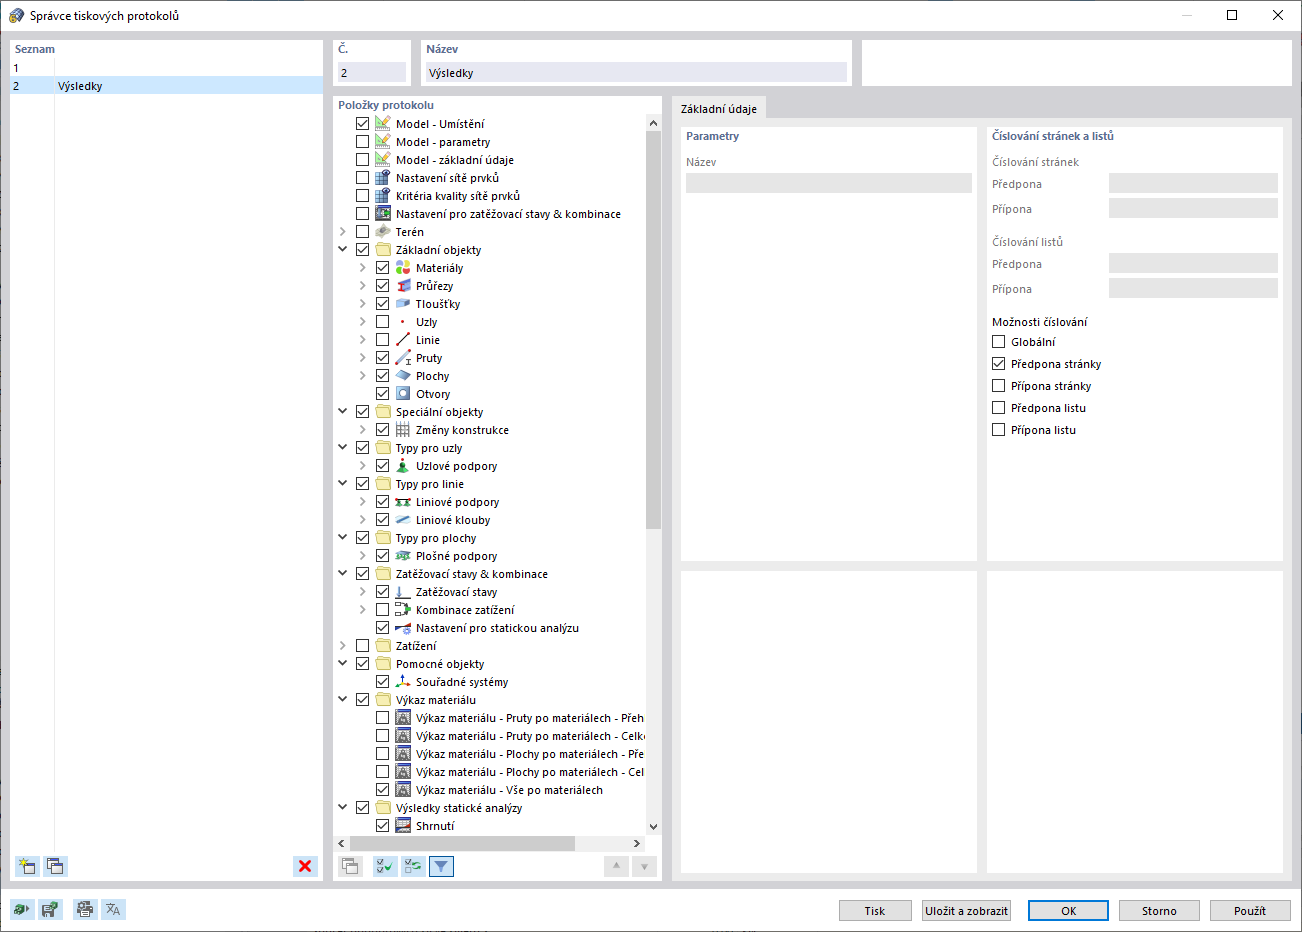Viewport: 1302px width, 932px height.
Task: Click the move item down arrow
Action: click(x=644, y=866)
